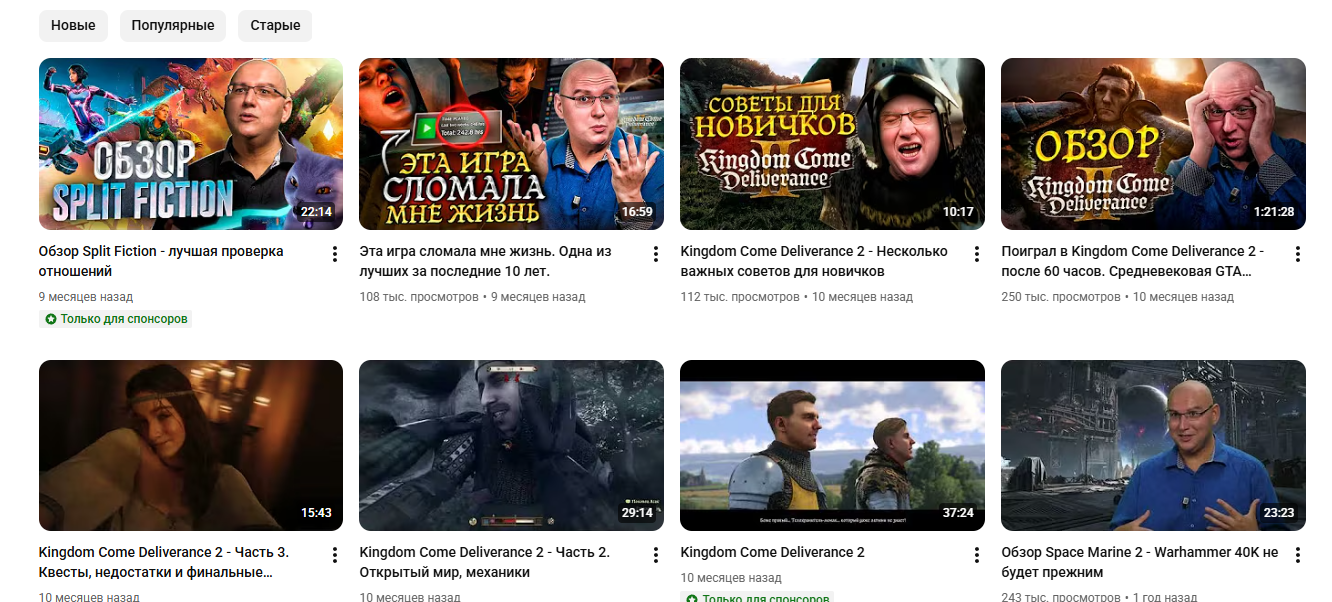Open the 29:14 Kingdom Come Часть 2 thumbnail

click(511, 445)
